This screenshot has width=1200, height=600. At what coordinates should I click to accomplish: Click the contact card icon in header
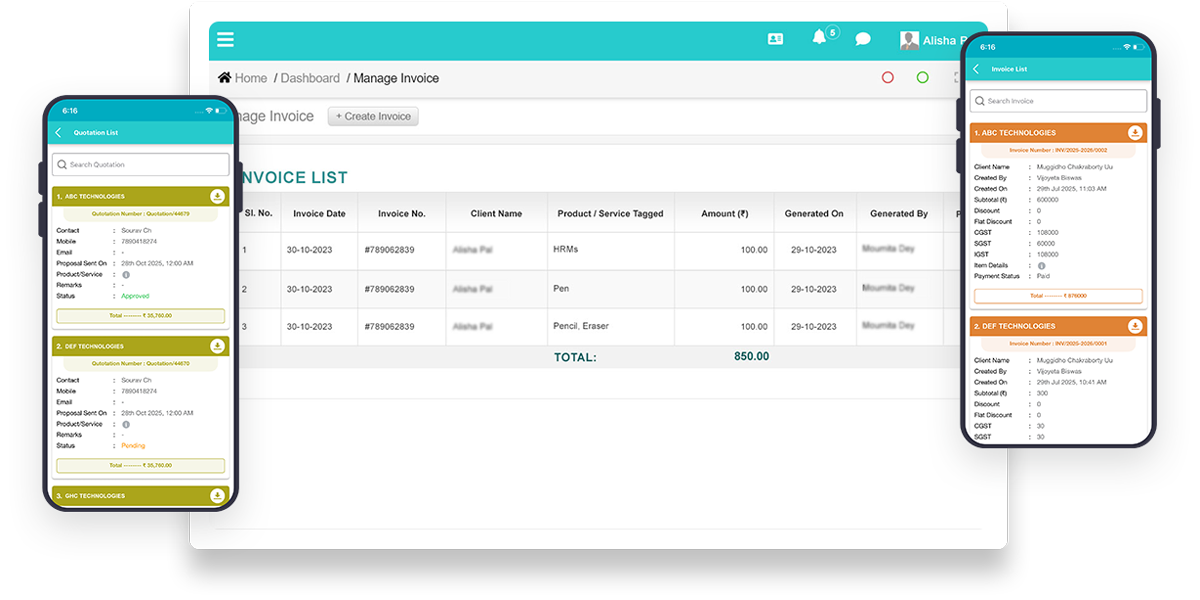pos(775,39)
